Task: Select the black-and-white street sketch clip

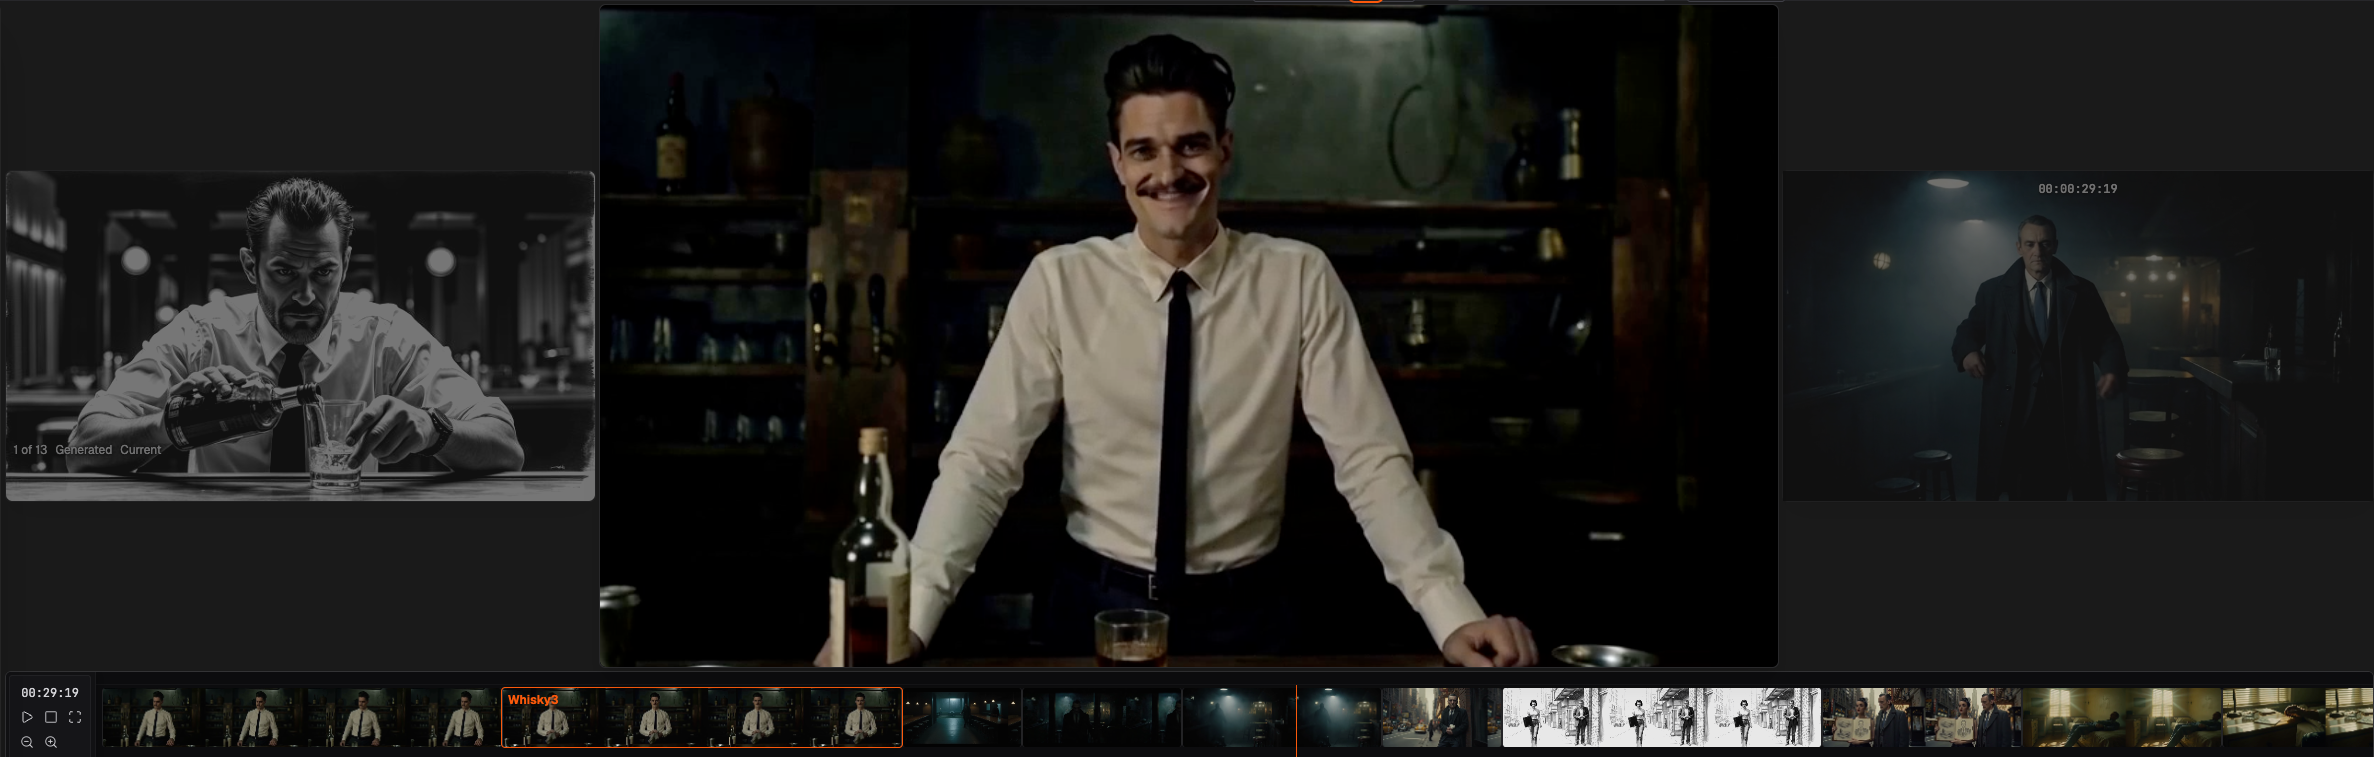Action: pyautogui.click(x=1661, y=717)
